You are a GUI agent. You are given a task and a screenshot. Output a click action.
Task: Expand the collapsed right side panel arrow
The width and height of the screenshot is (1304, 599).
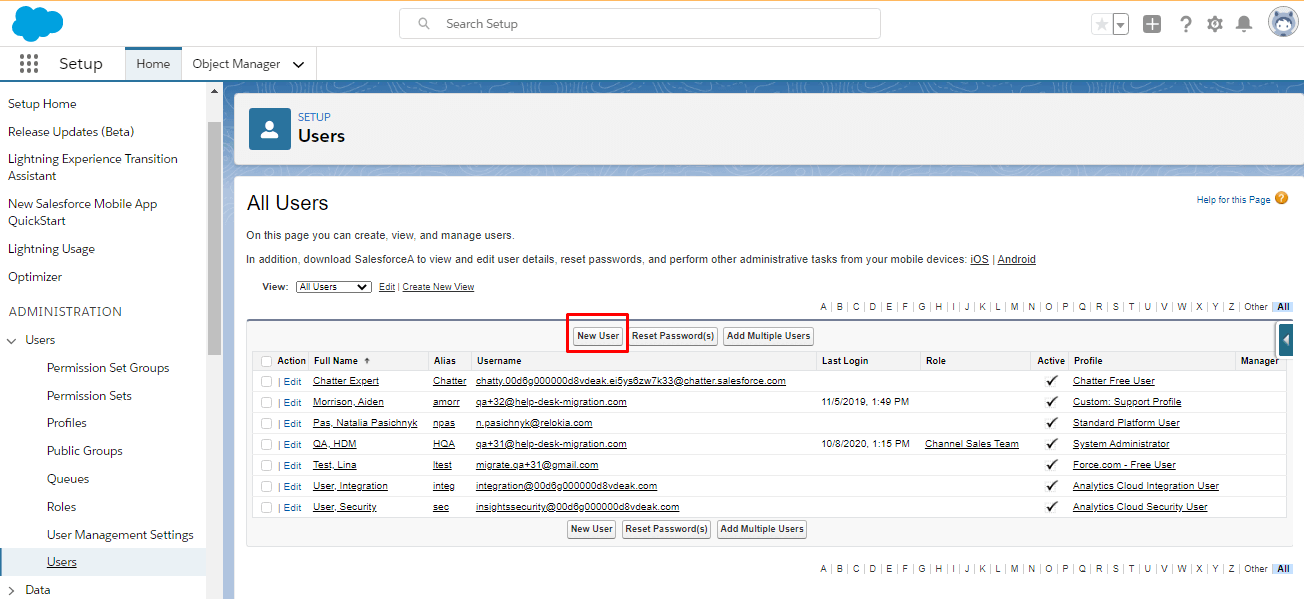point(1286,340)
